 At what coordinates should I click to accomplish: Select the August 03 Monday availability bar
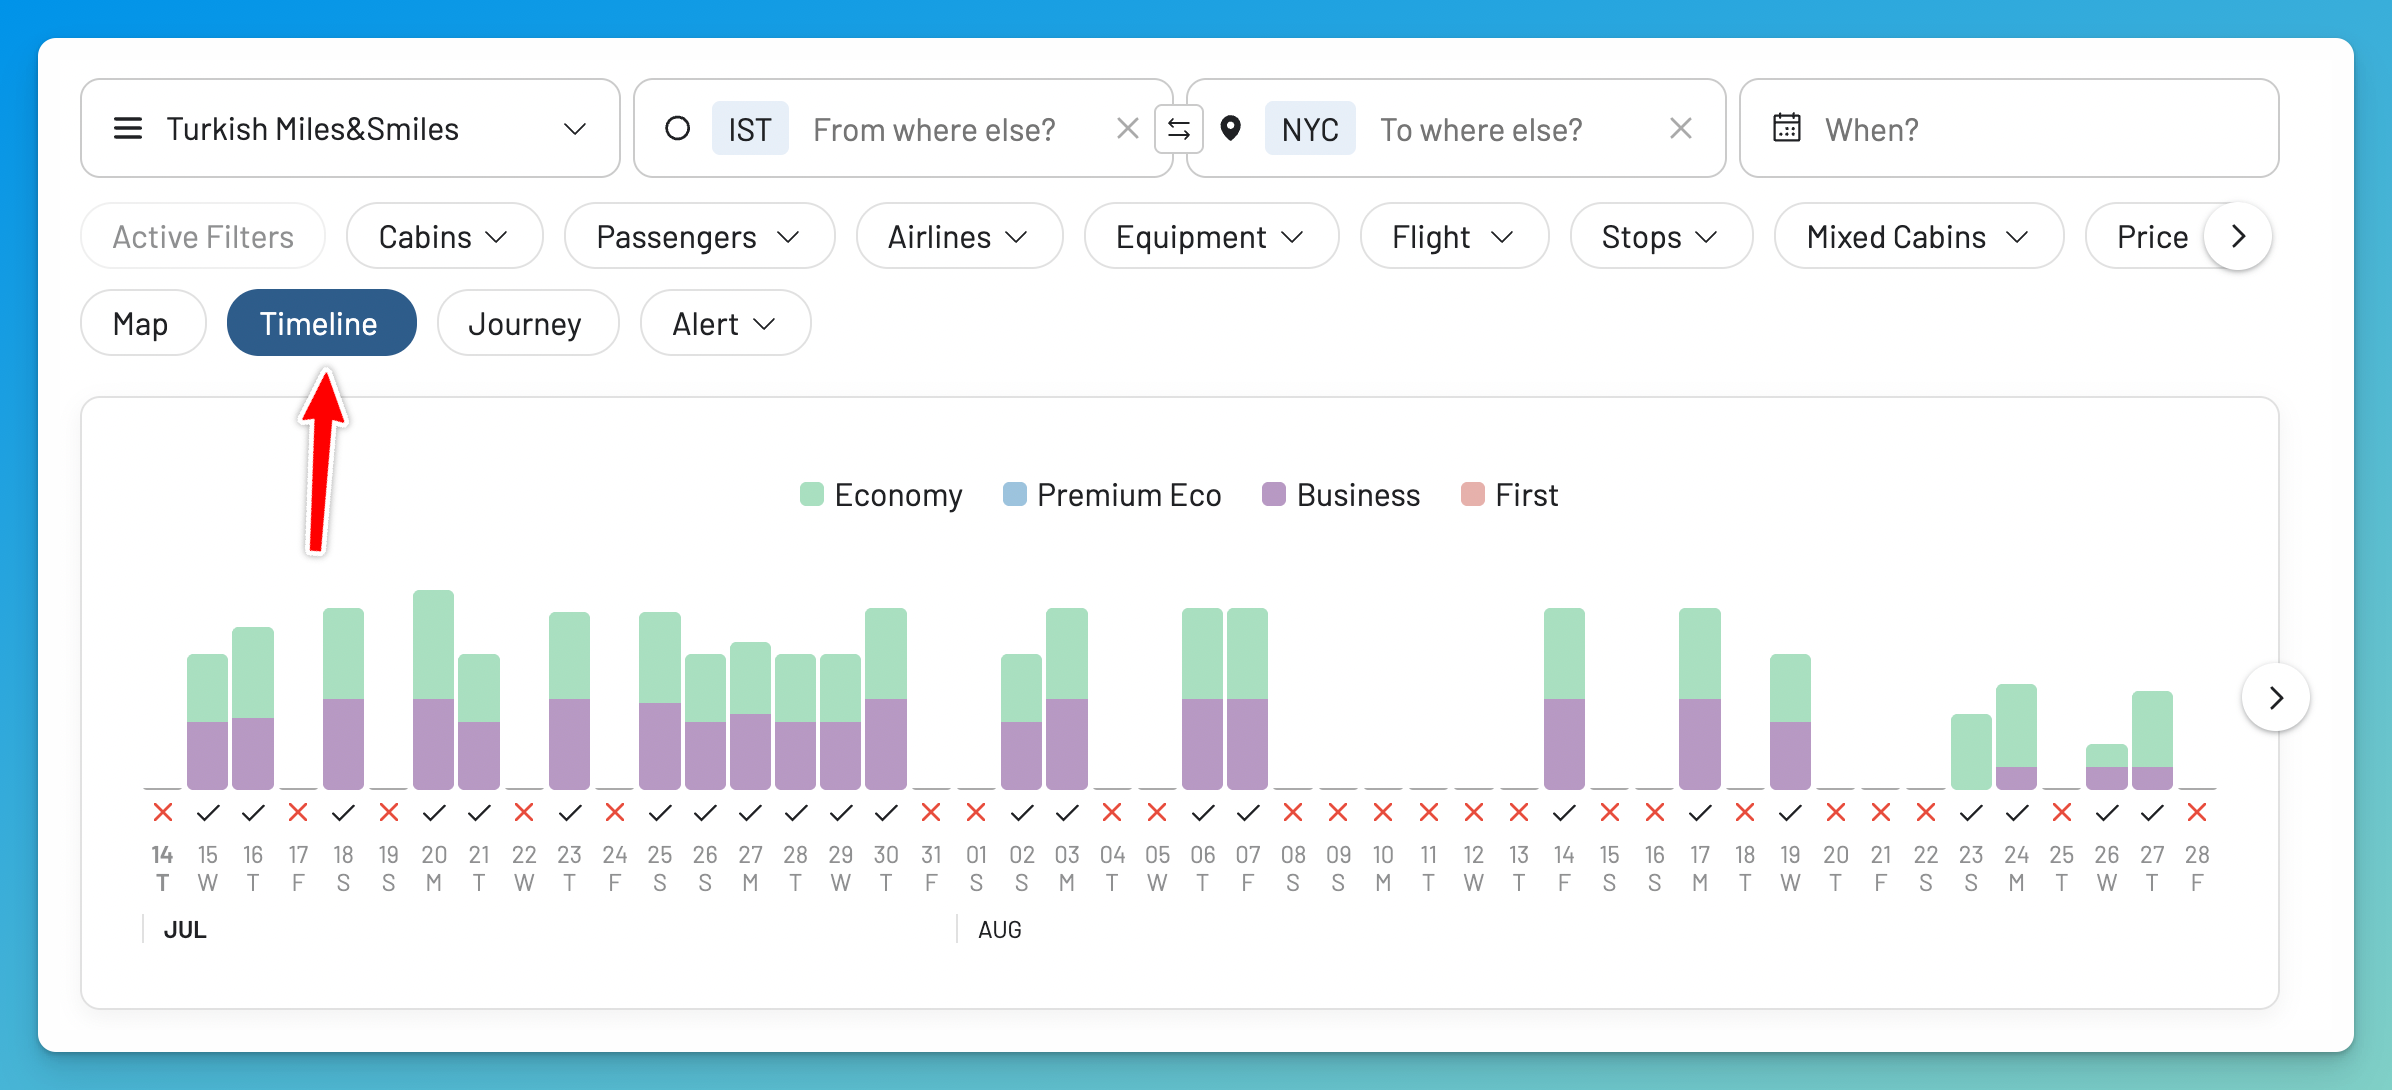click(x=1067, y=698)
